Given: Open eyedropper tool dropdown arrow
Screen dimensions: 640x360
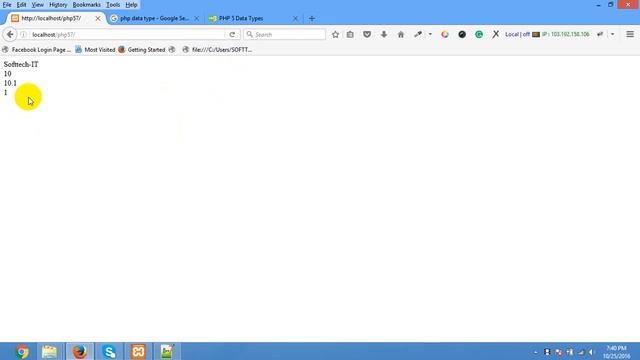Looking at the screenshot, I should (430, 34).
